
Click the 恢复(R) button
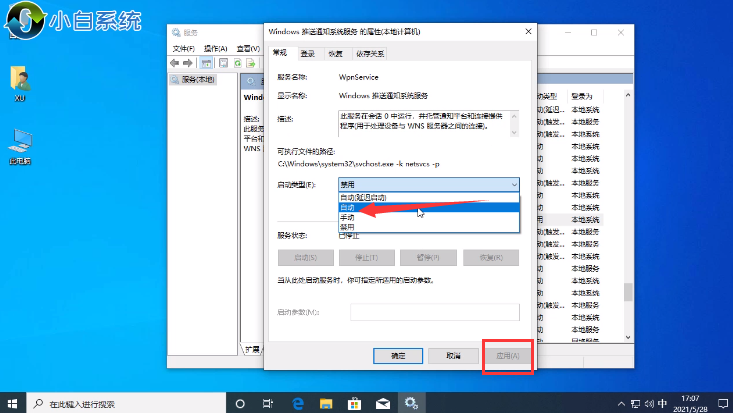click(491, 258)
